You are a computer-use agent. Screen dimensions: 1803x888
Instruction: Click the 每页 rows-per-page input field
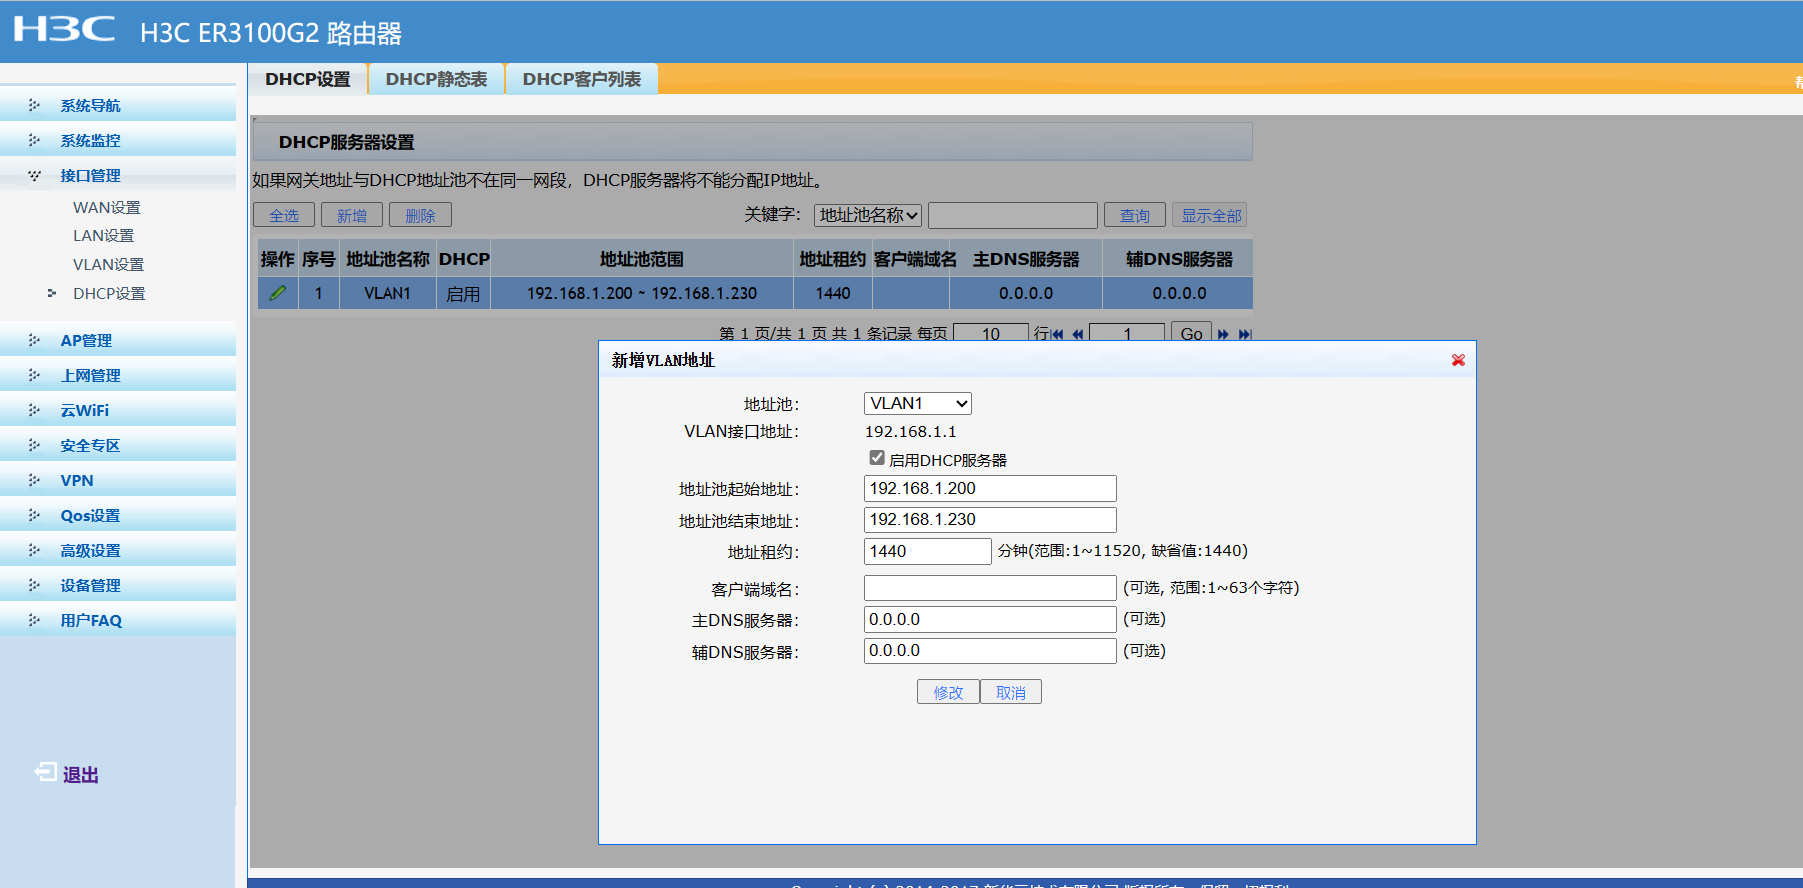pyautogui.click(x=991, y=333)
